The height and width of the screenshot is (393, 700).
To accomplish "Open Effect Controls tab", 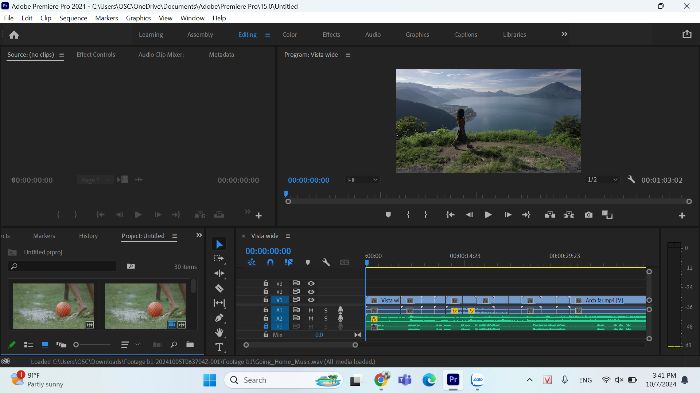I will [x=96, y=54].
